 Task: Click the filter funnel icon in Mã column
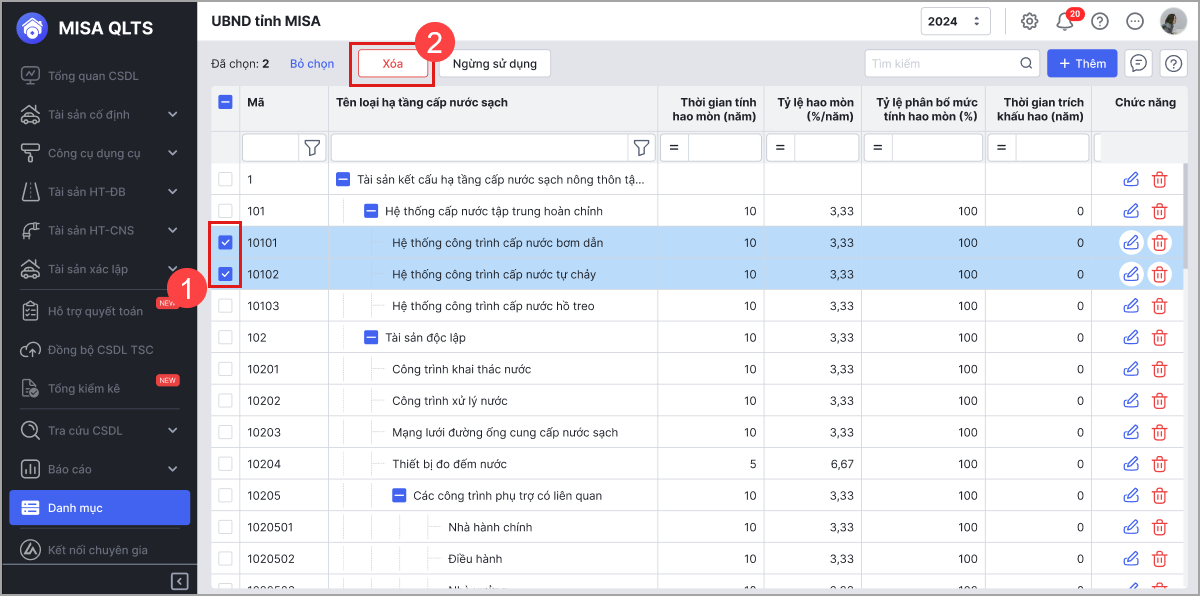[313, 148]
